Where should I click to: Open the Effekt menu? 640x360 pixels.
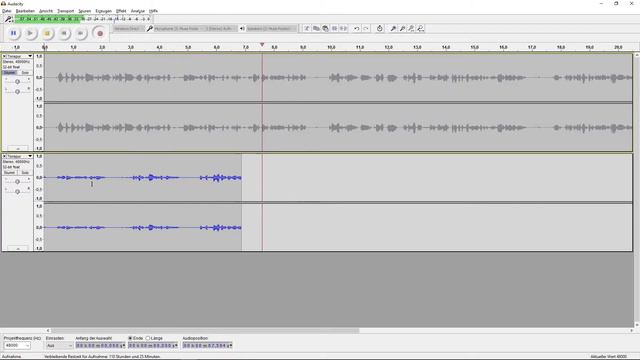click(121, 11)
